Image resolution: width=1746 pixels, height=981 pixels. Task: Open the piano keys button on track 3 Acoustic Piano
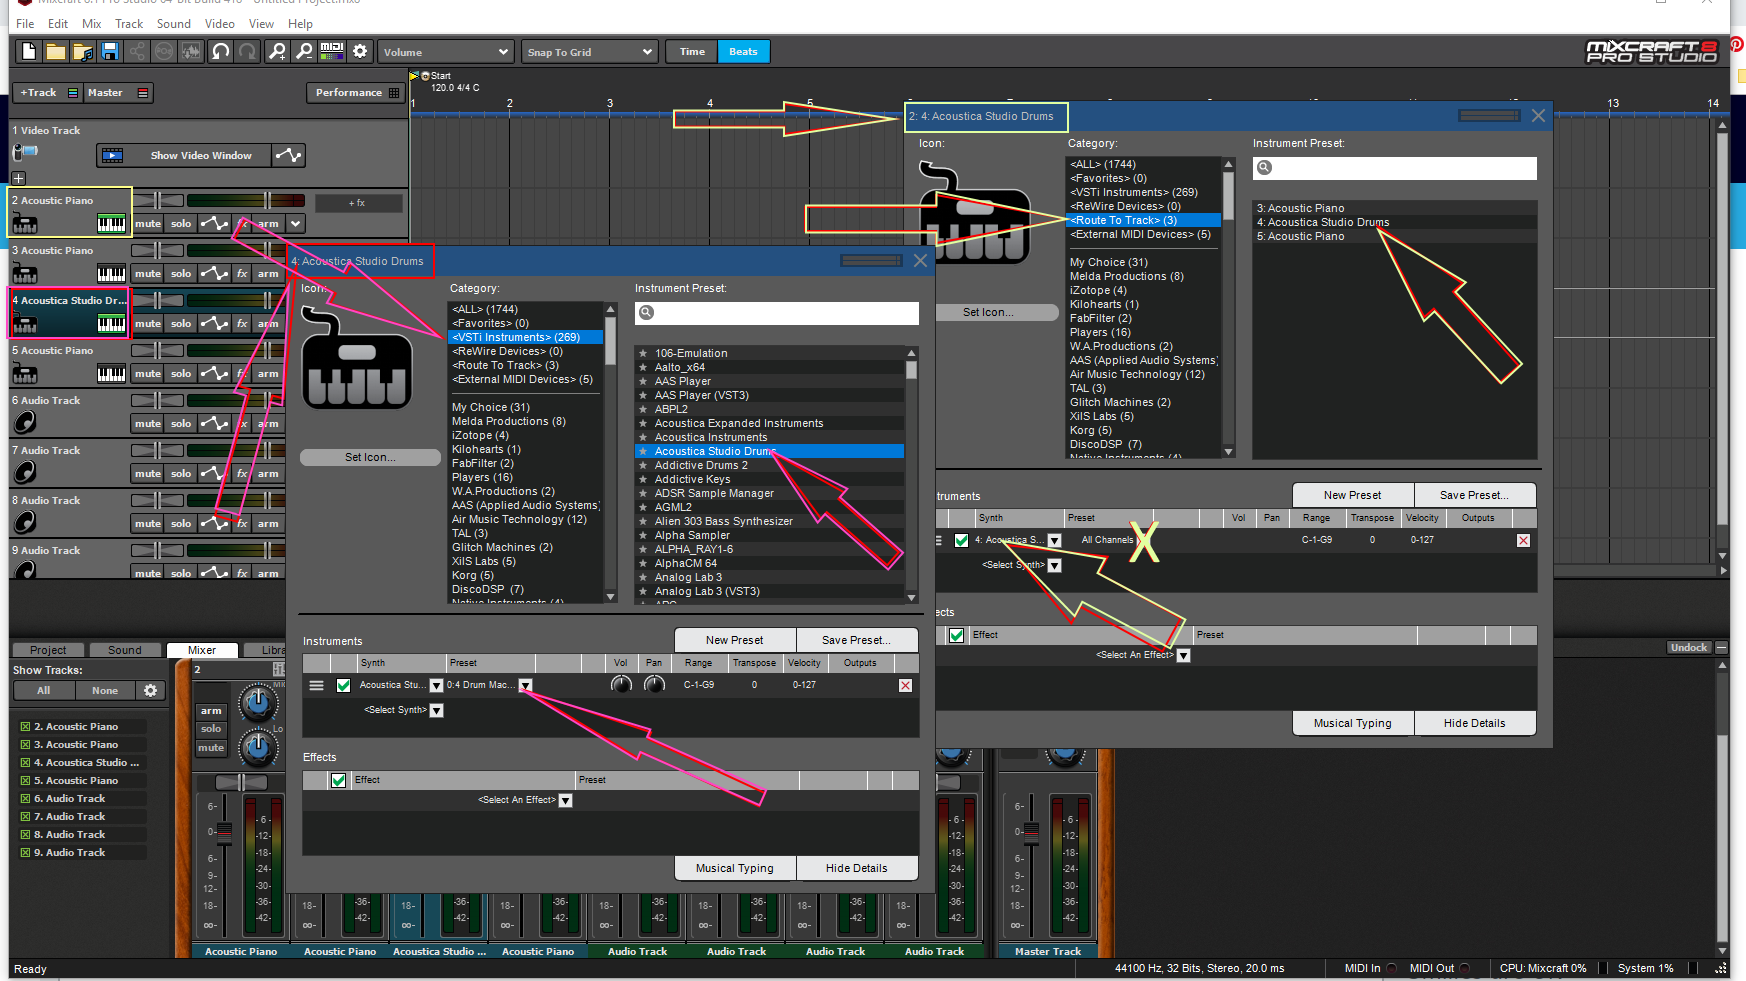click(x=111, y=273)
